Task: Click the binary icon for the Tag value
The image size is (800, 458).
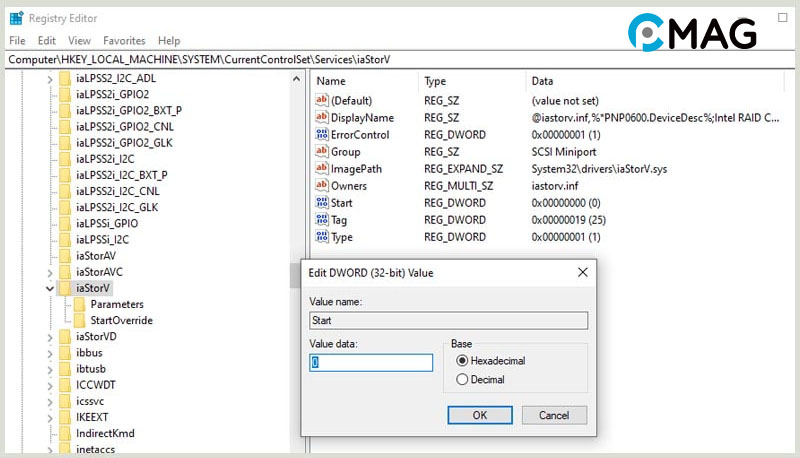Action: tap(322, 219)
